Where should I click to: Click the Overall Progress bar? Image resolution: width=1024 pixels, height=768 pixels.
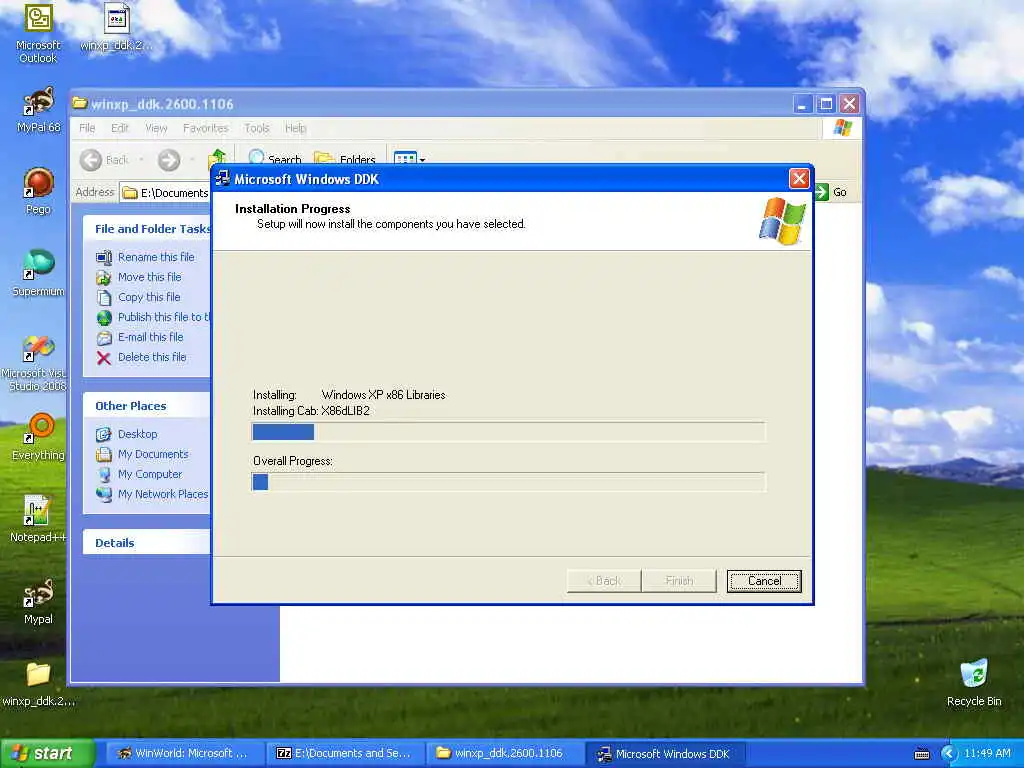(508, 482)
